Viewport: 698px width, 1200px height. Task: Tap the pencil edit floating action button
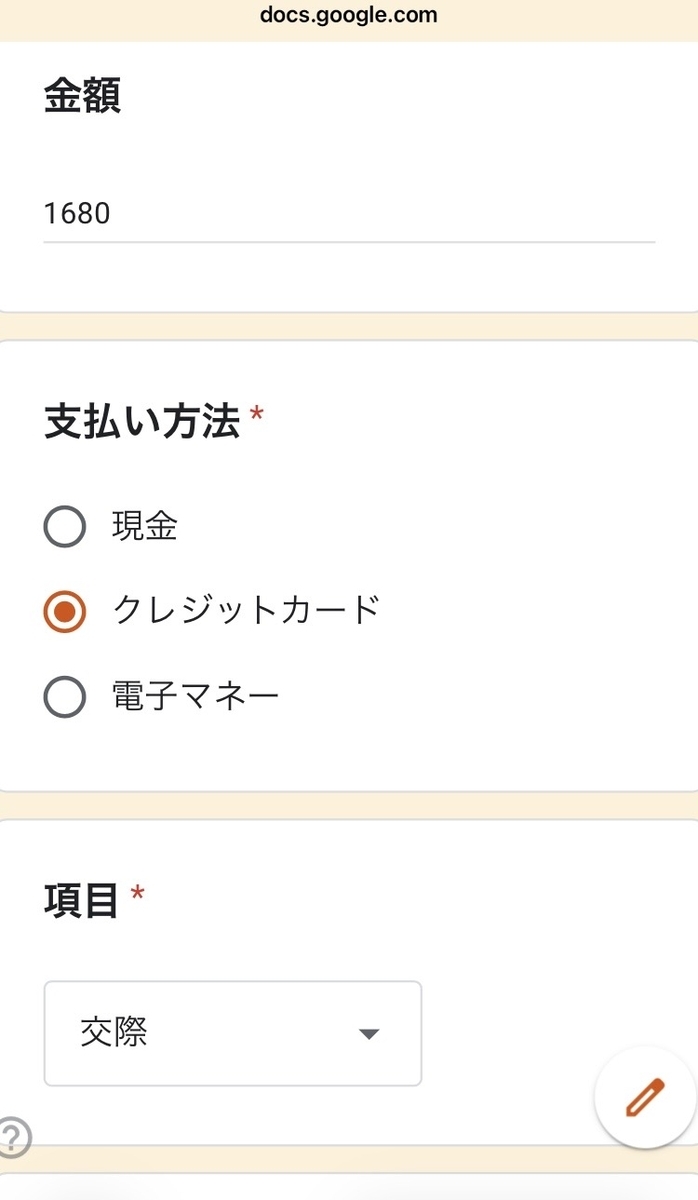pos(644,1097)
